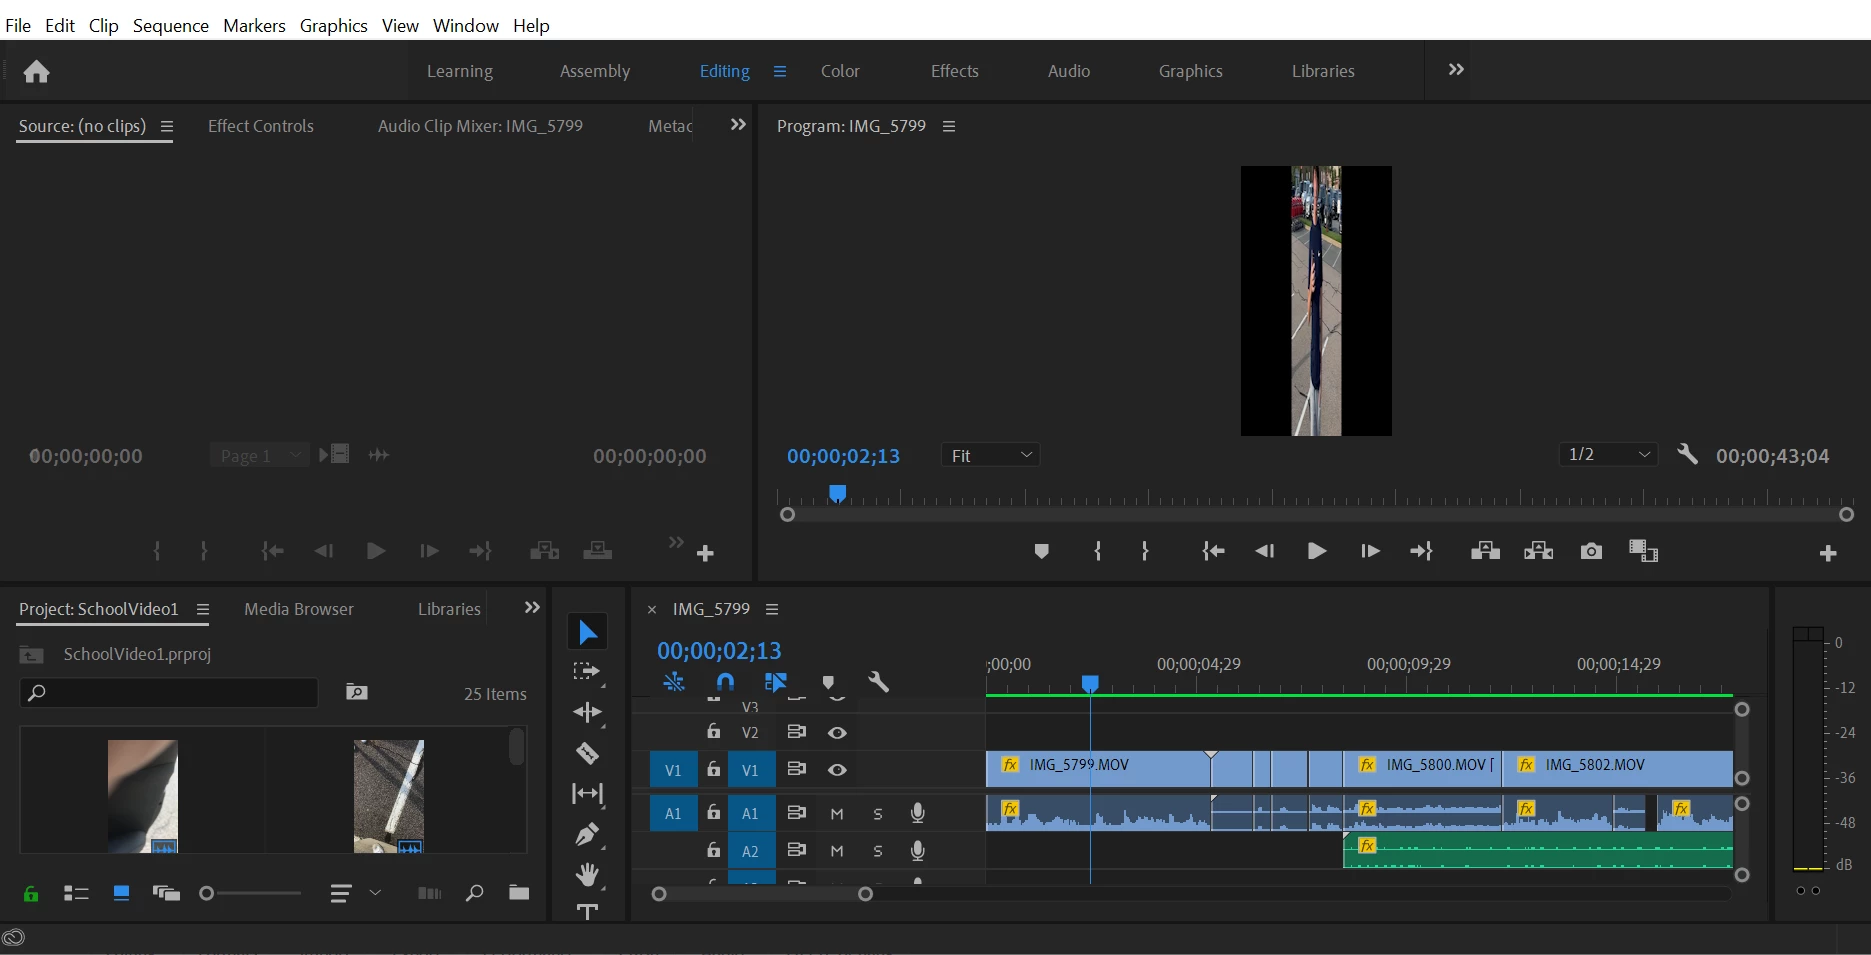Toggle lock on track V2
The image size is (1871, 955).
[x=713, y=732]
